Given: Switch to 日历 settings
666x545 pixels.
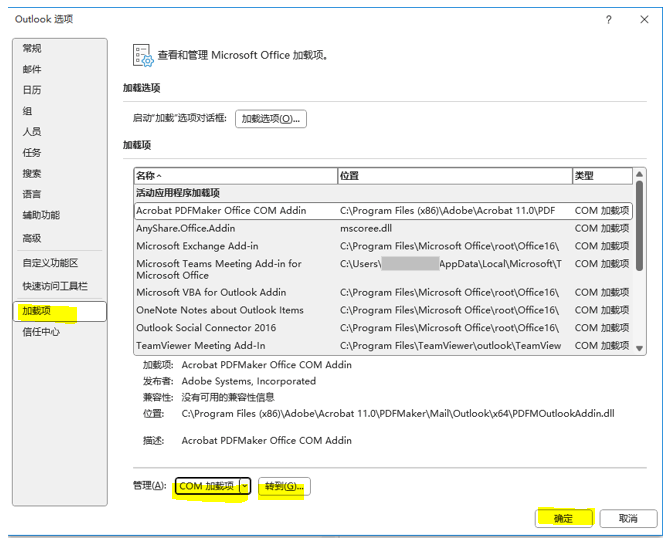Looking at the screenshot, I should click(x=59, y=90).
